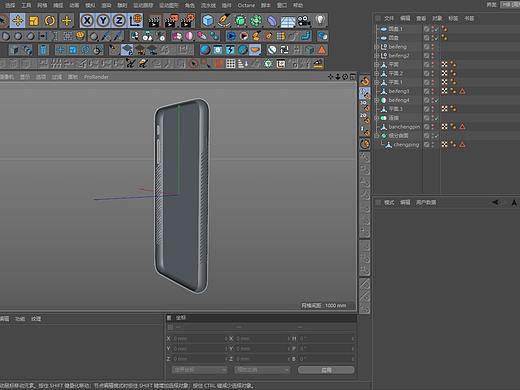Open the 用户数据 menu in attribute manager
This screenshot has height=390, width=520.
(x=426, y=202)
